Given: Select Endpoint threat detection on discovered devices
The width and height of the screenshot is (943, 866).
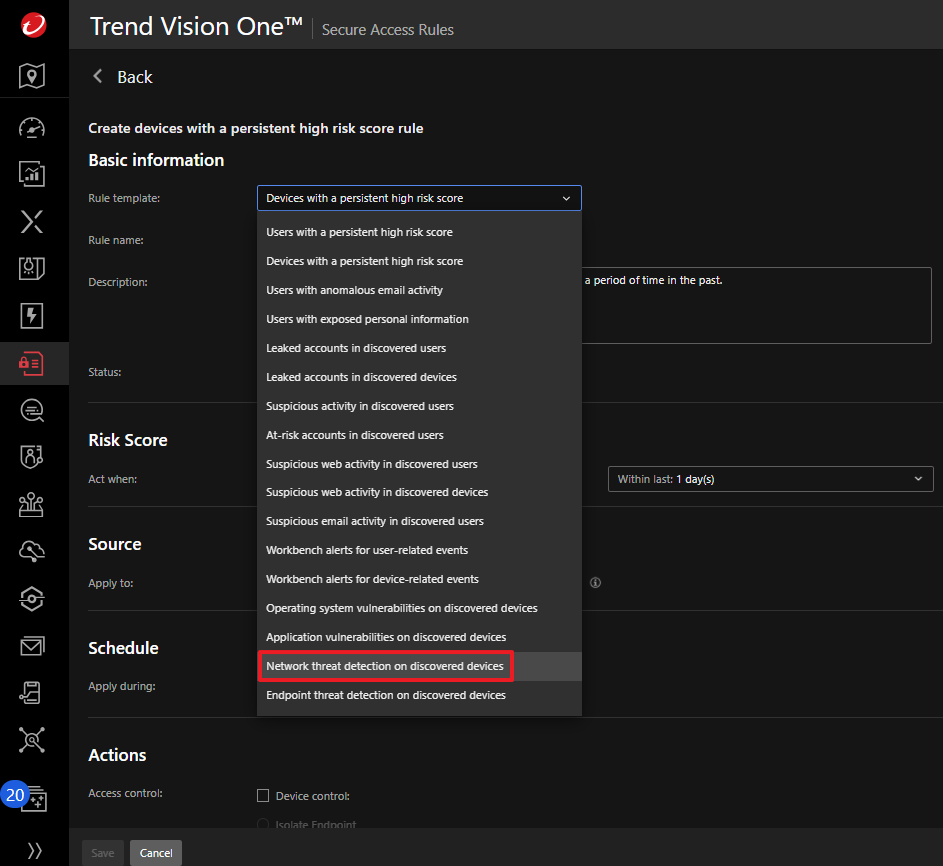Looking at the screenshot, I should coord(385,695).
